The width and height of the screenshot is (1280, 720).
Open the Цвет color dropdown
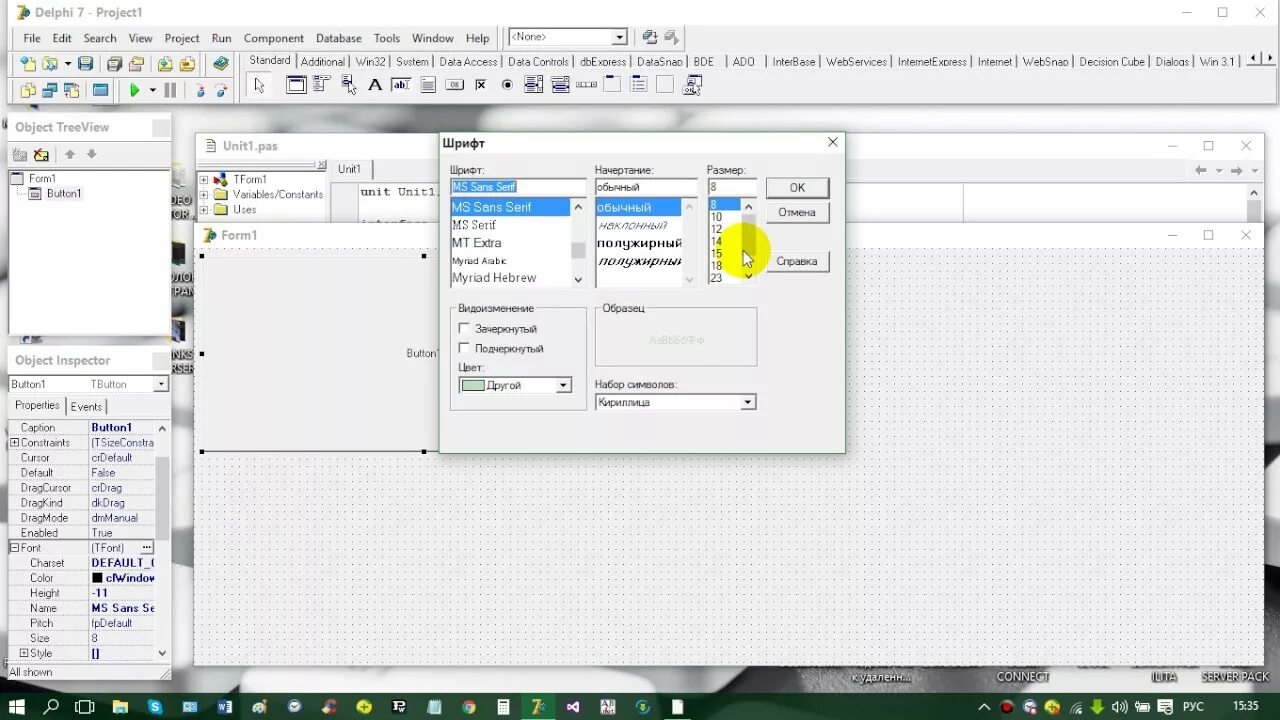tap(563, 385)
